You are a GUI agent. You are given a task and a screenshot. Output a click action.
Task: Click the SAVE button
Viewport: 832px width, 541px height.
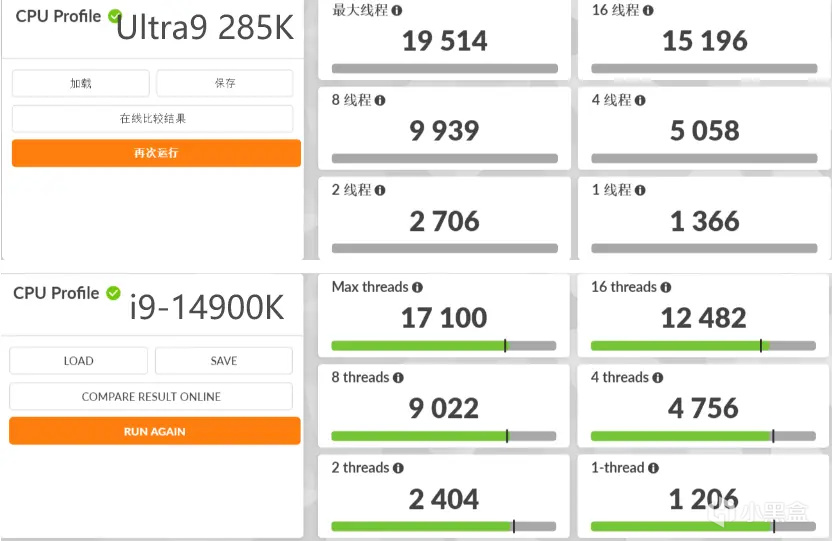tap(223, 361)
